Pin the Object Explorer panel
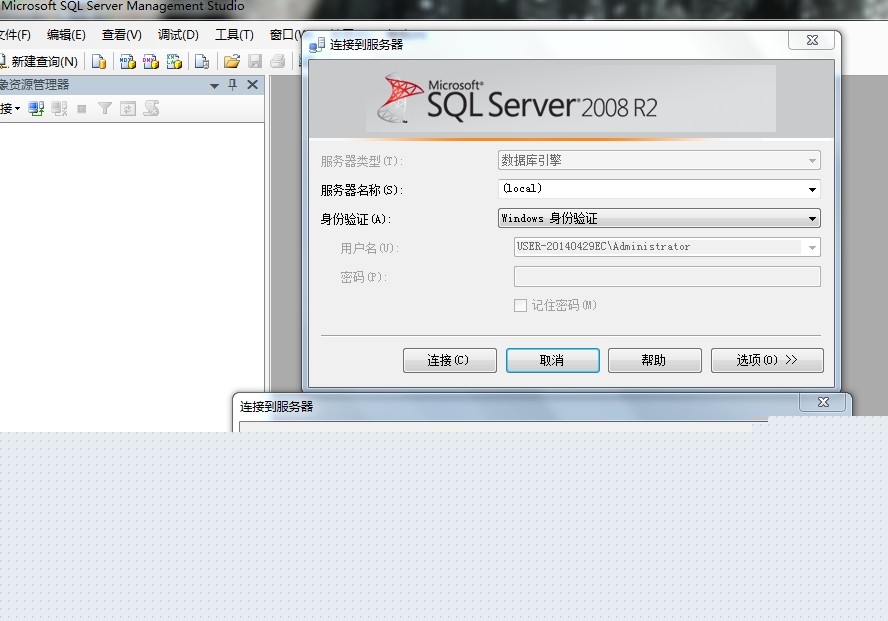 233,85
